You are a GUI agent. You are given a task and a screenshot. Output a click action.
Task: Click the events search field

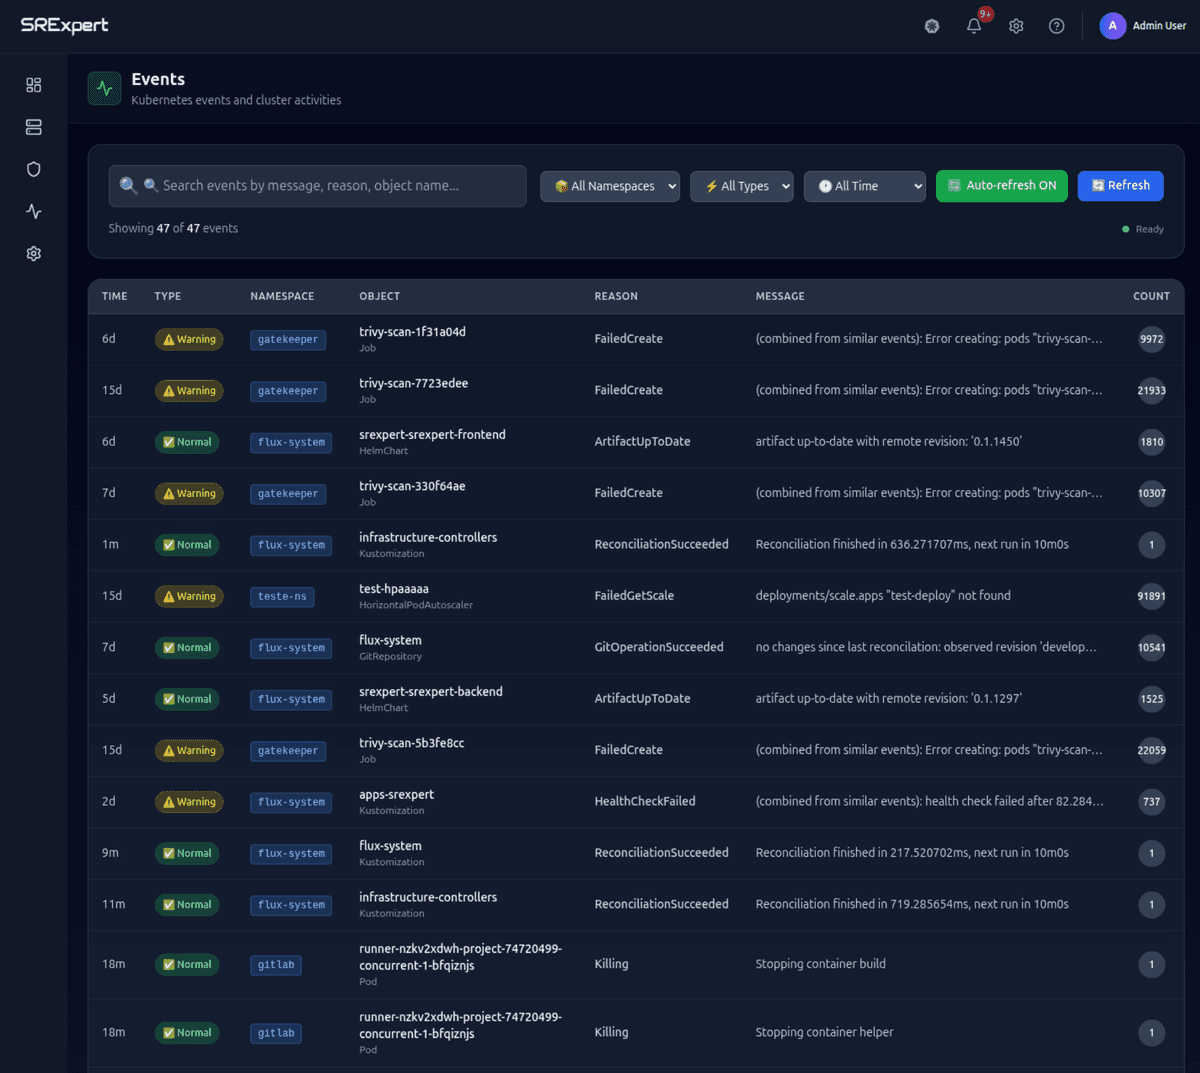pos(317,185)
